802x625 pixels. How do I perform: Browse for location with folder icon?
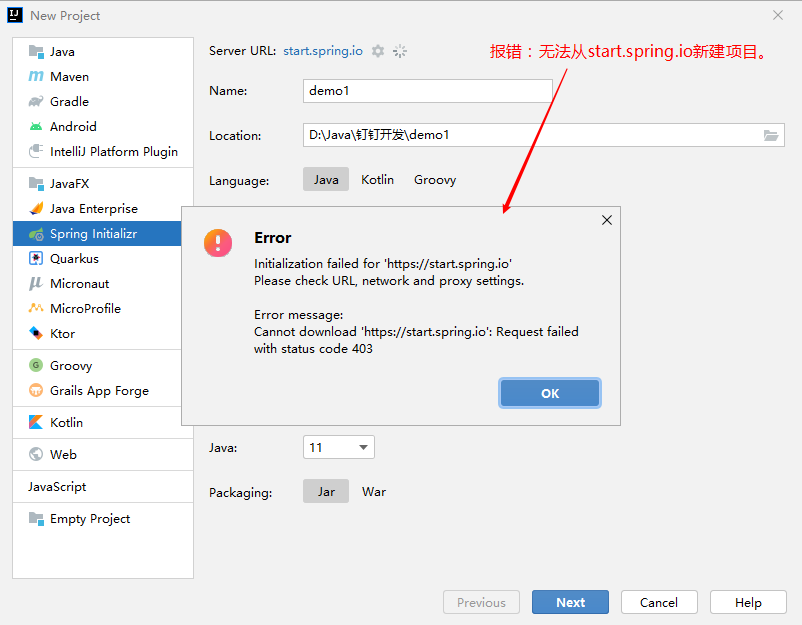point(771,136)
